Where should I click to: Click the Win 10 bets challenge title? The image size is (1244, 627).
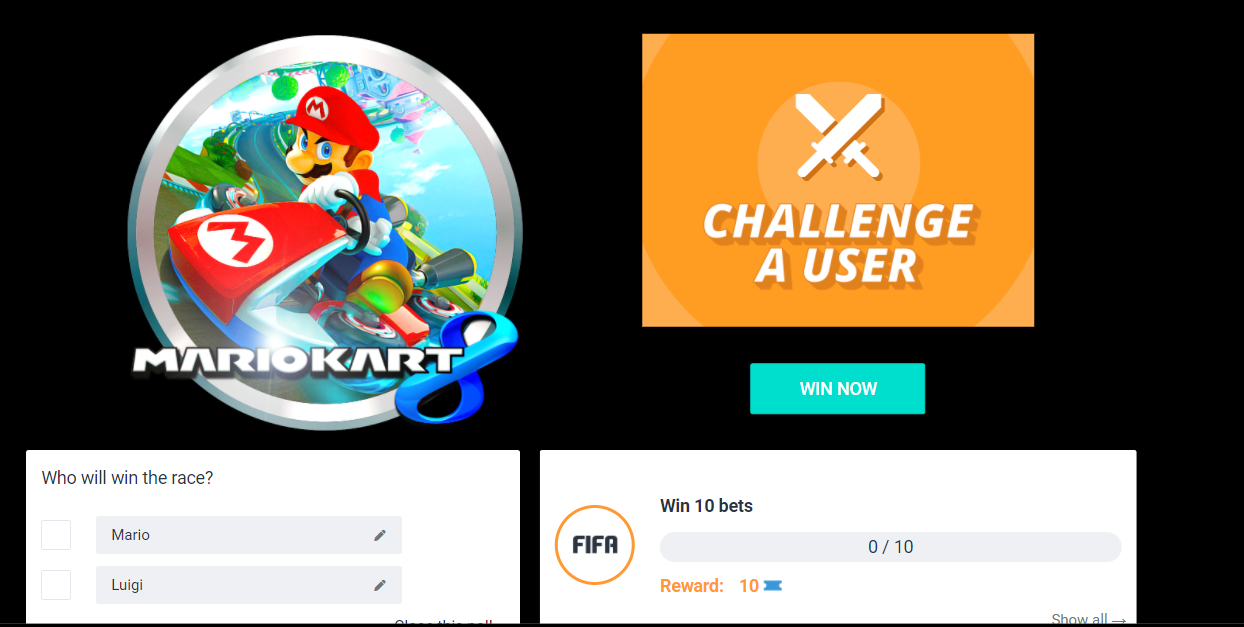click(707, 506)
